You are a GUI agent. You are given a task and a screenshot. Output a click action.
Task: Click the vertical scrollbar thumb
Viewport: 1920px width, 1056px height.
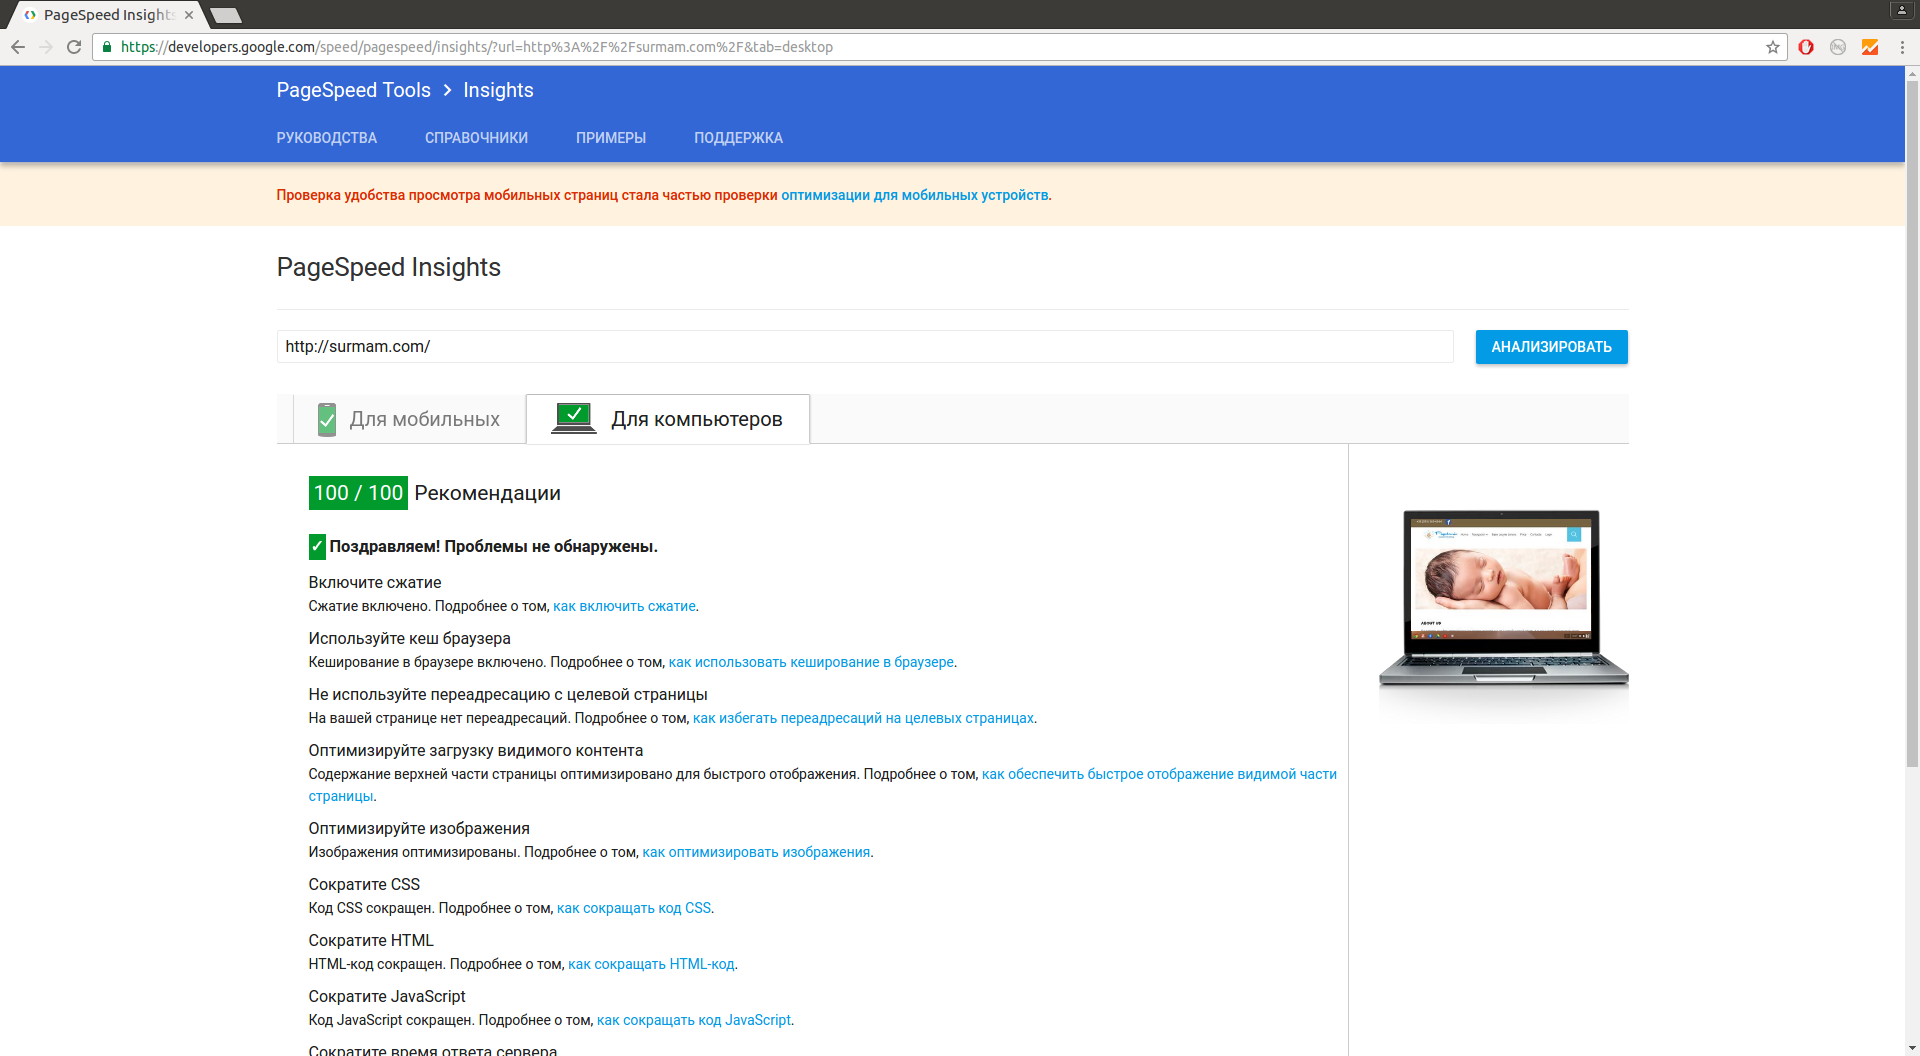pos(1912,423)
